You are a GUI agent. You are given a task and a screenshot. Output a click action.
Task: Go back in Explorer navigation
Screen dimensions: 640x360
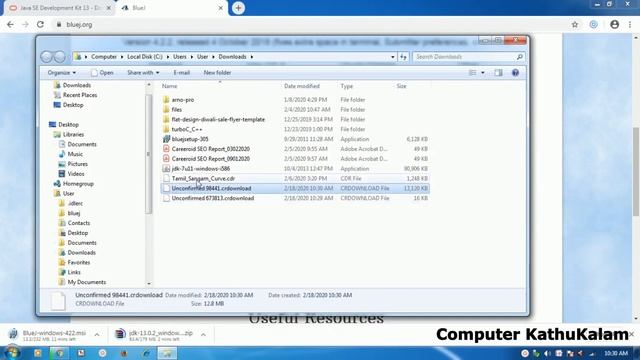(47, 57)
